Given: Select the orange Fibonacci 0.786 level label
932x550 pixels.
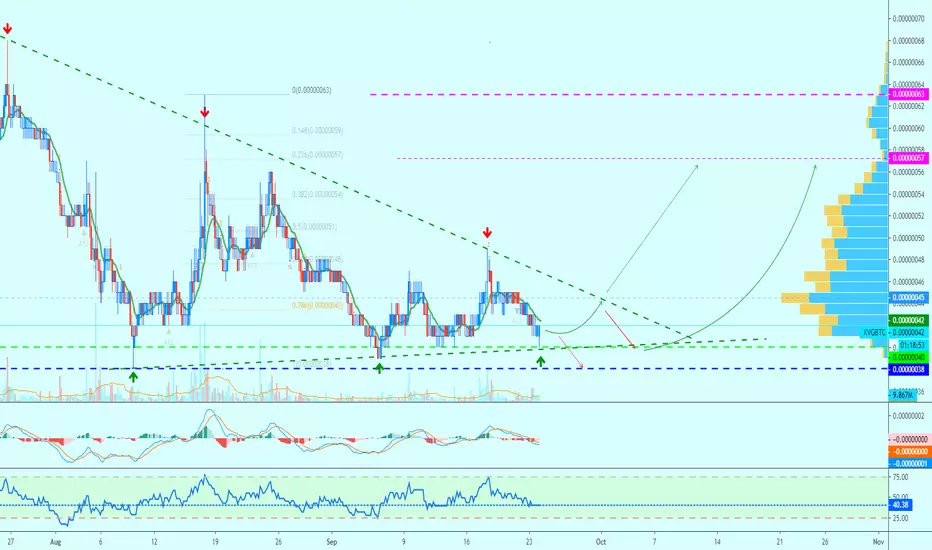Looking at the screenshot, I should (317, 306).
